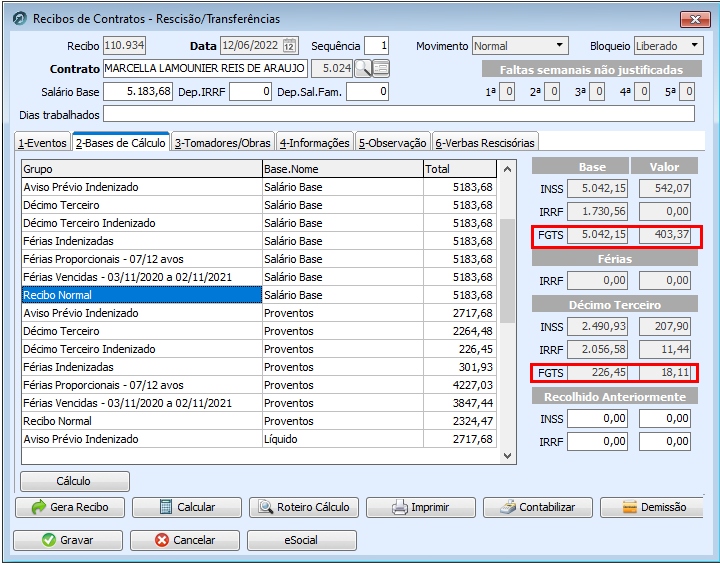
Task: Open the eSocial button
Action: point(302,540)
